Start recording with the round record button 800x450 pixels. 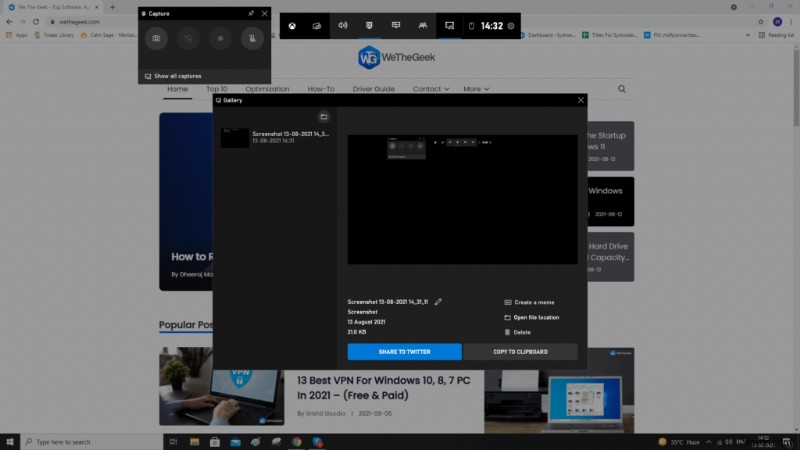tap(220, 38)
